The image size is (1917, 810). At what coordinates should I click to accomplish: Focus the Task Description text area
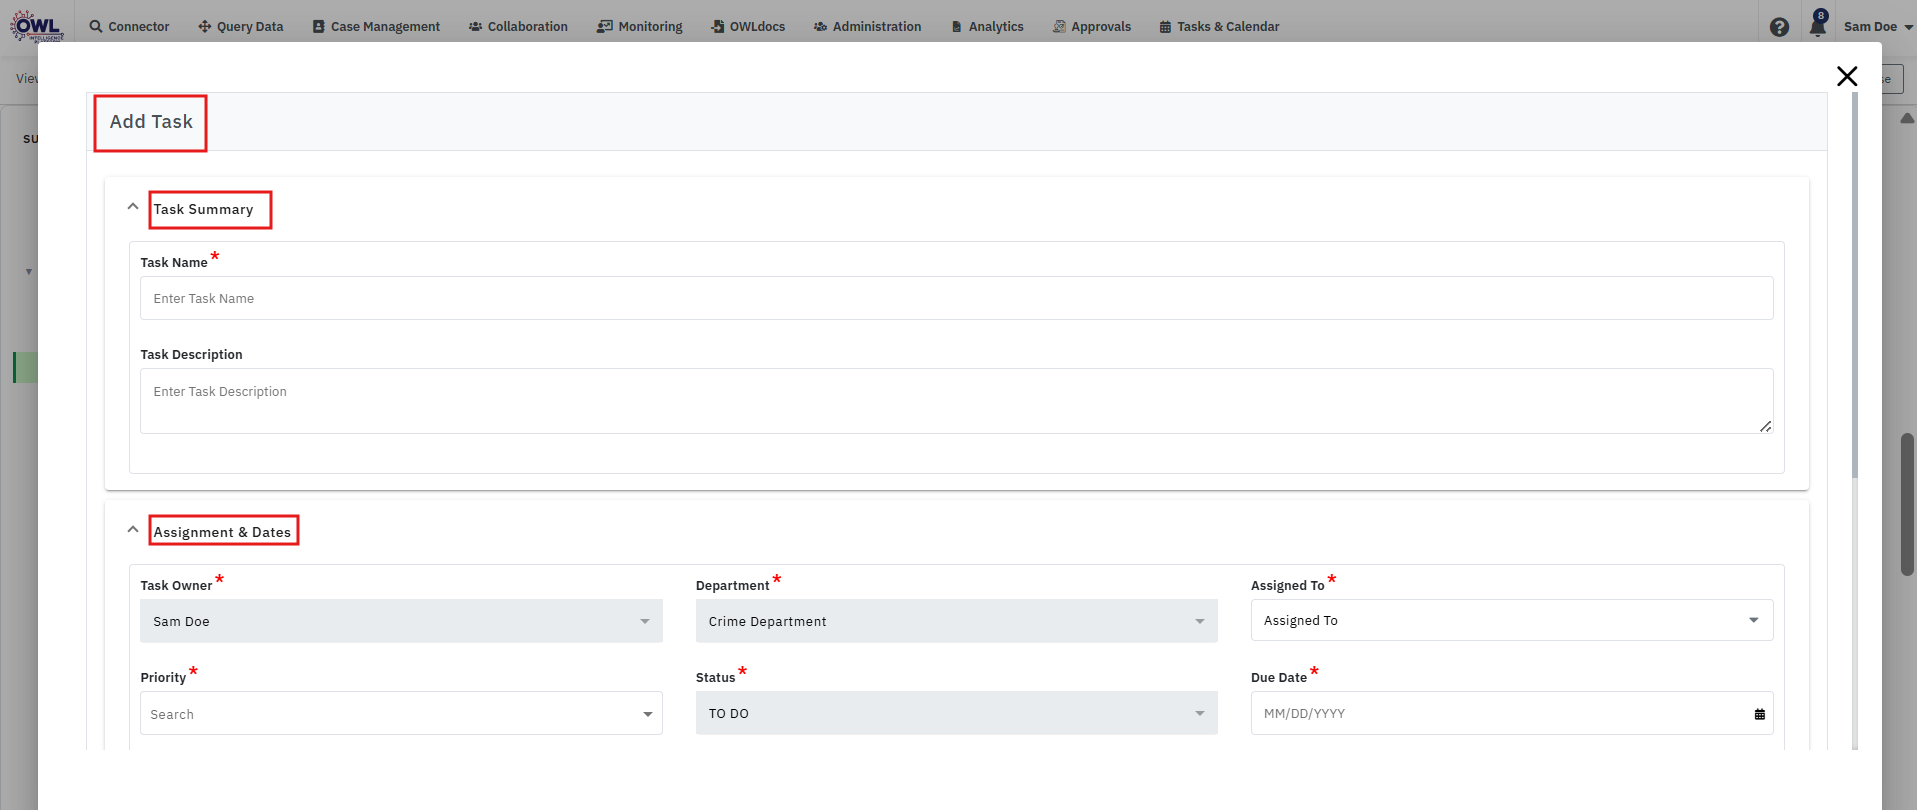(956, 401)
